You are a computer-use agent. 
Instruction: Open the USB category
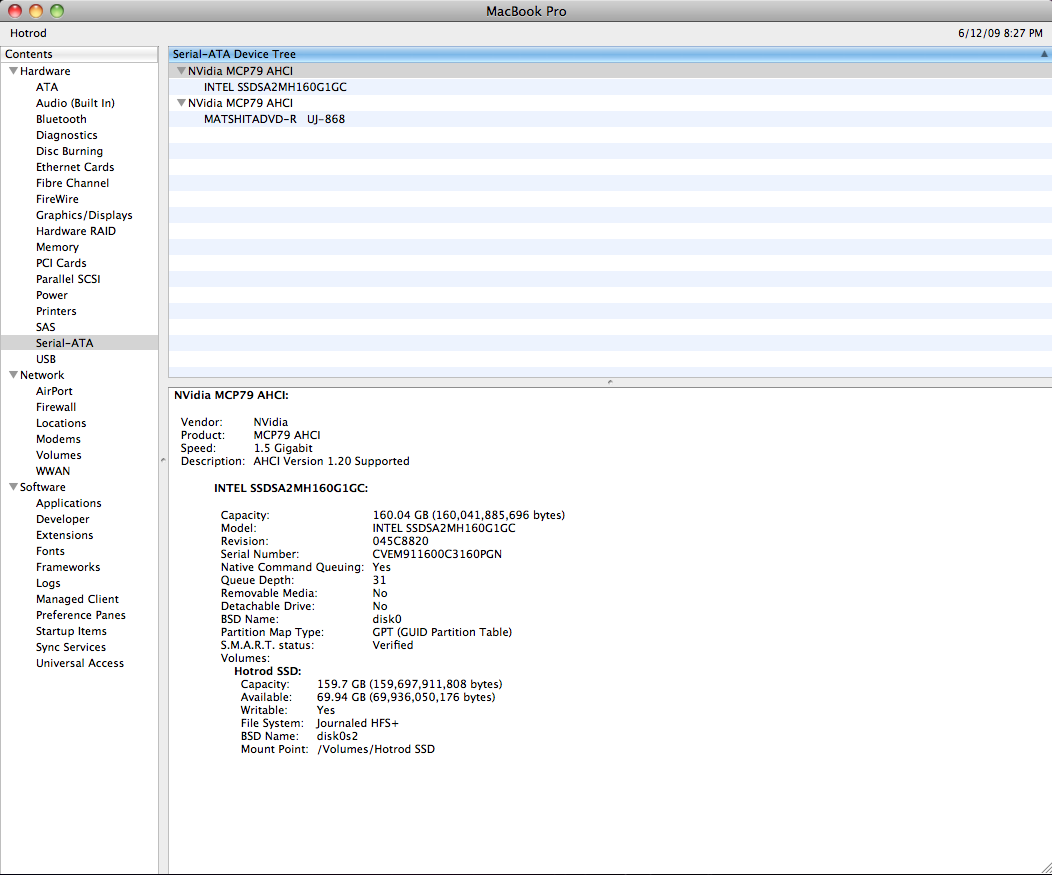[46, 359]
